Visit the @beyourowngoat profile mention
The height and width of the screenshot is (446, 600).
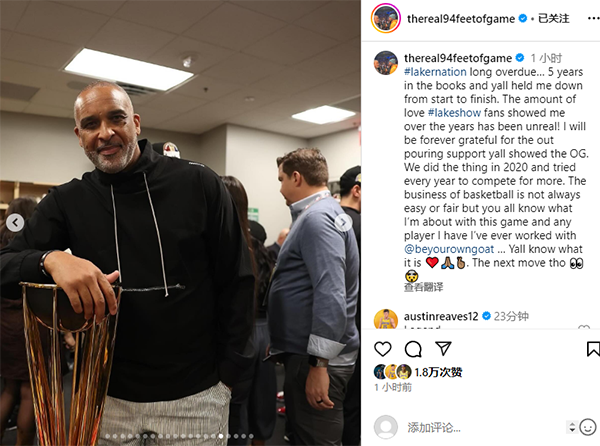pos(449,249)
